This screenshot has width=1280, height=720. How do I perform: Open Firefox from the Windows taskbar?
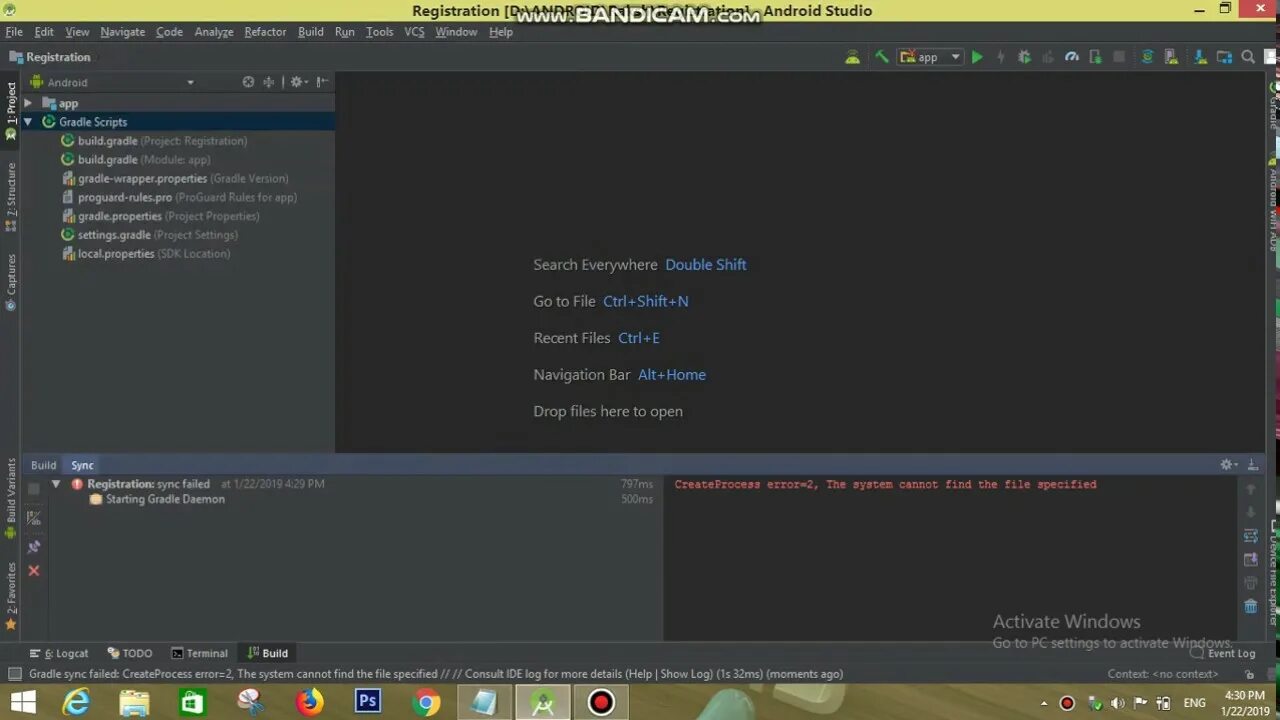pos(310,702)
